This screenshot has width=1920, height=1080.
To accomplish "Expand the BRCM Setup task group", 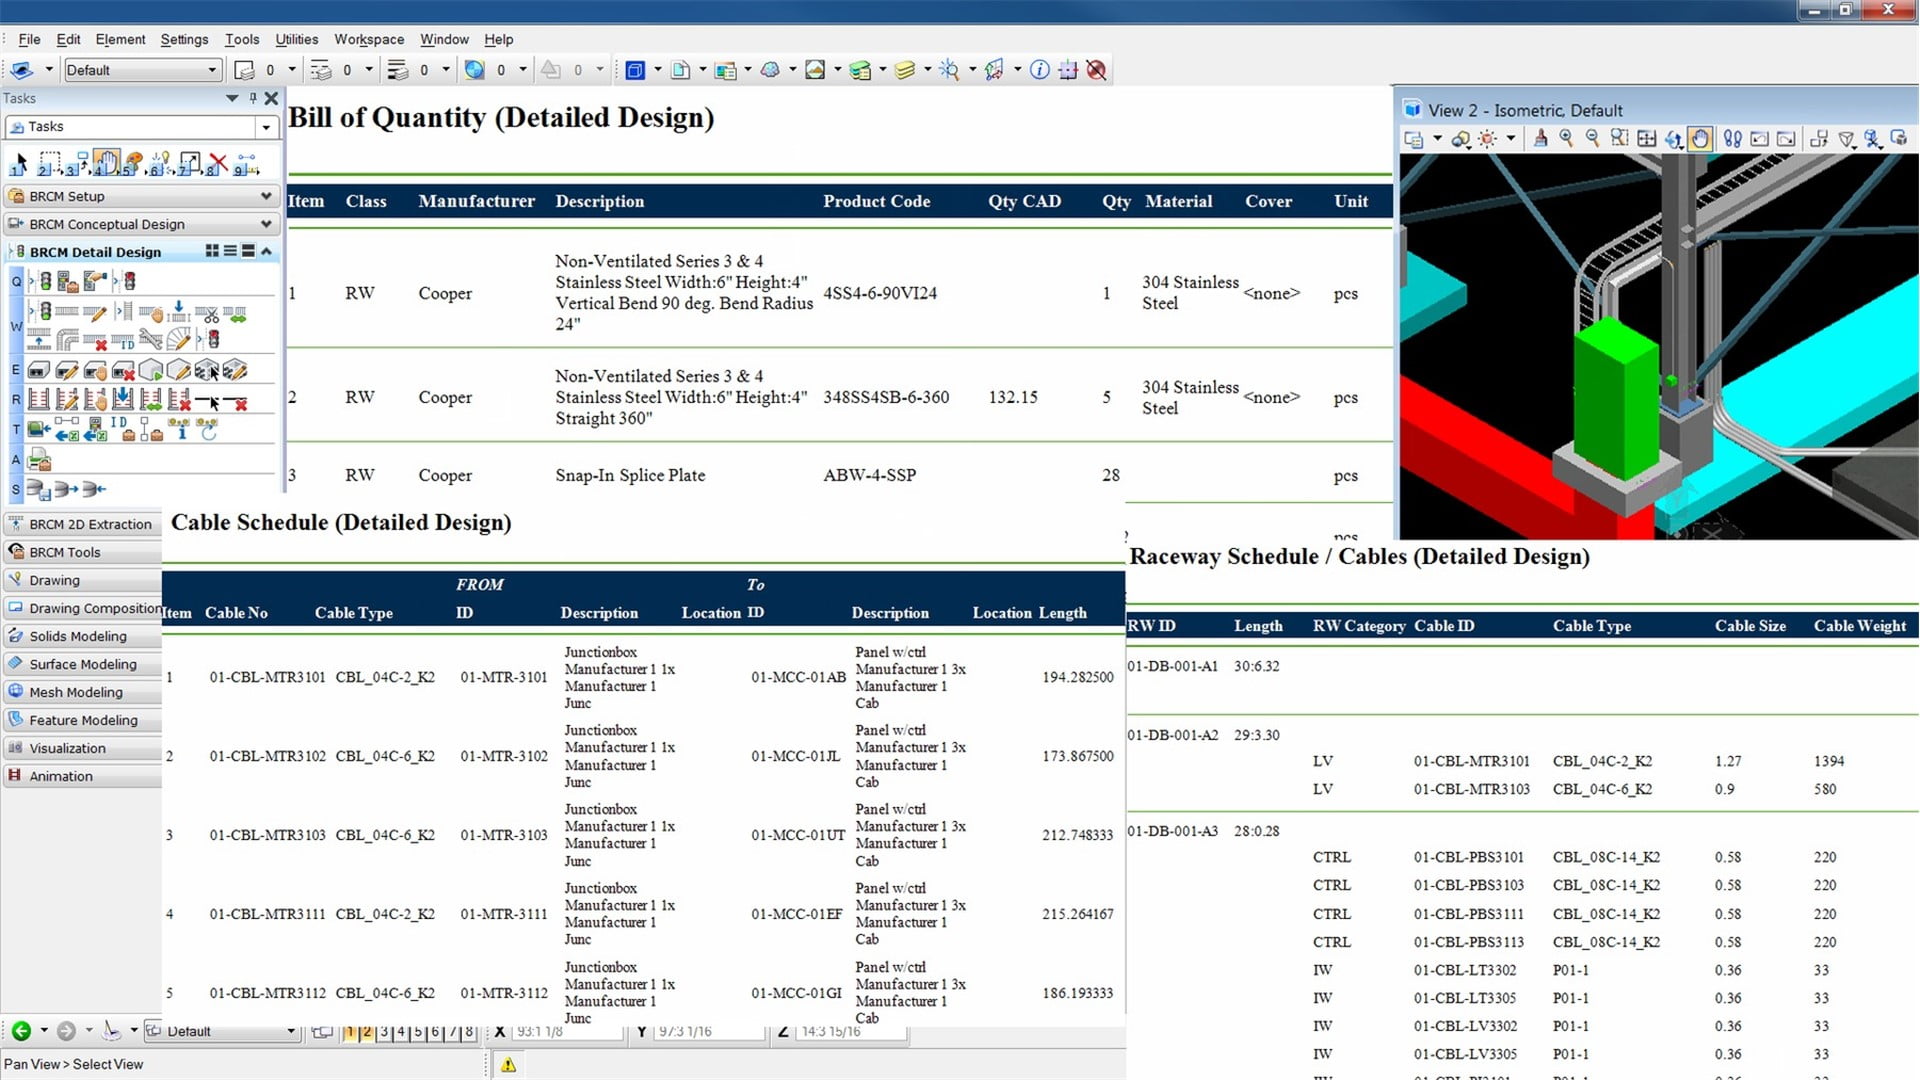I will coord(265,196).
